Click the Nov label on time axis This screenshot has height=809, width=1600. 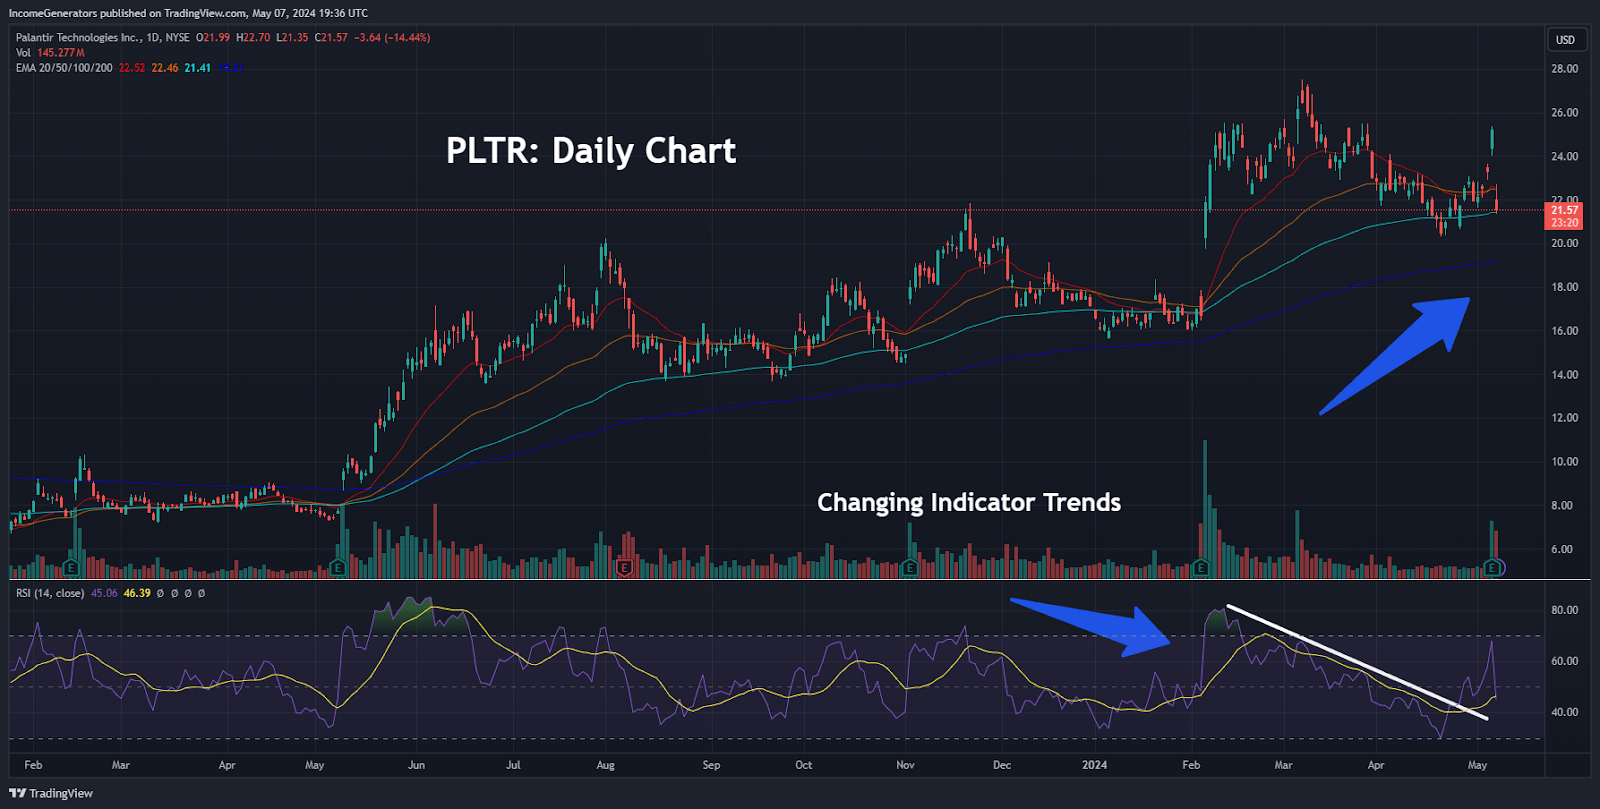point(905,765)
